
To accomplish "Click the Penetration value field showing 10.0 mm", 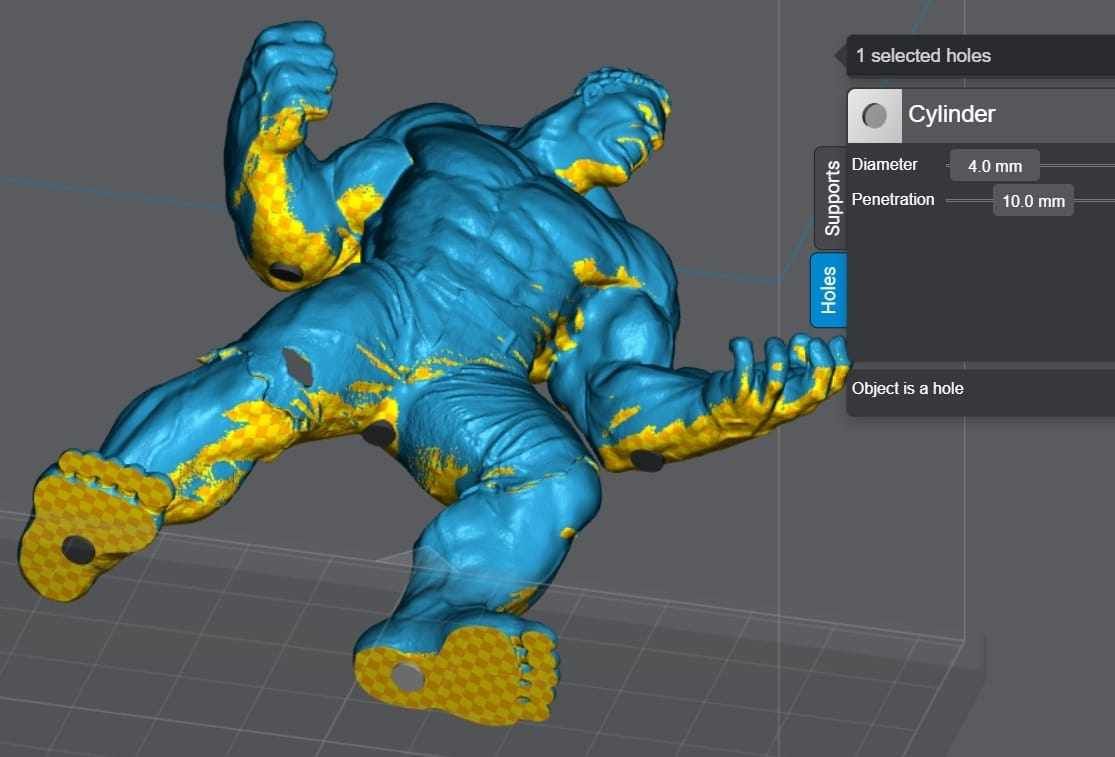I will click(1033, 200).
